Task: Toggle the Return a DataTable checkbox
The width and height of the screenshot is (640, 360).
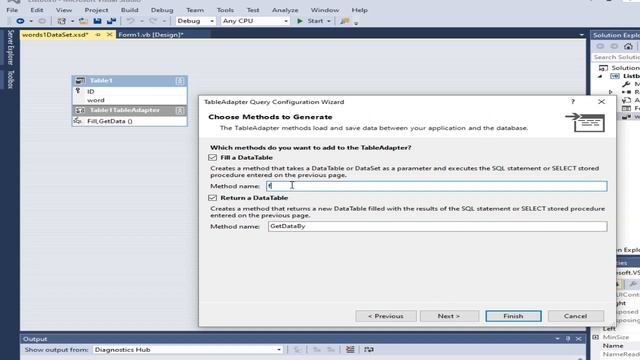Action: click(x=212, y=198)
